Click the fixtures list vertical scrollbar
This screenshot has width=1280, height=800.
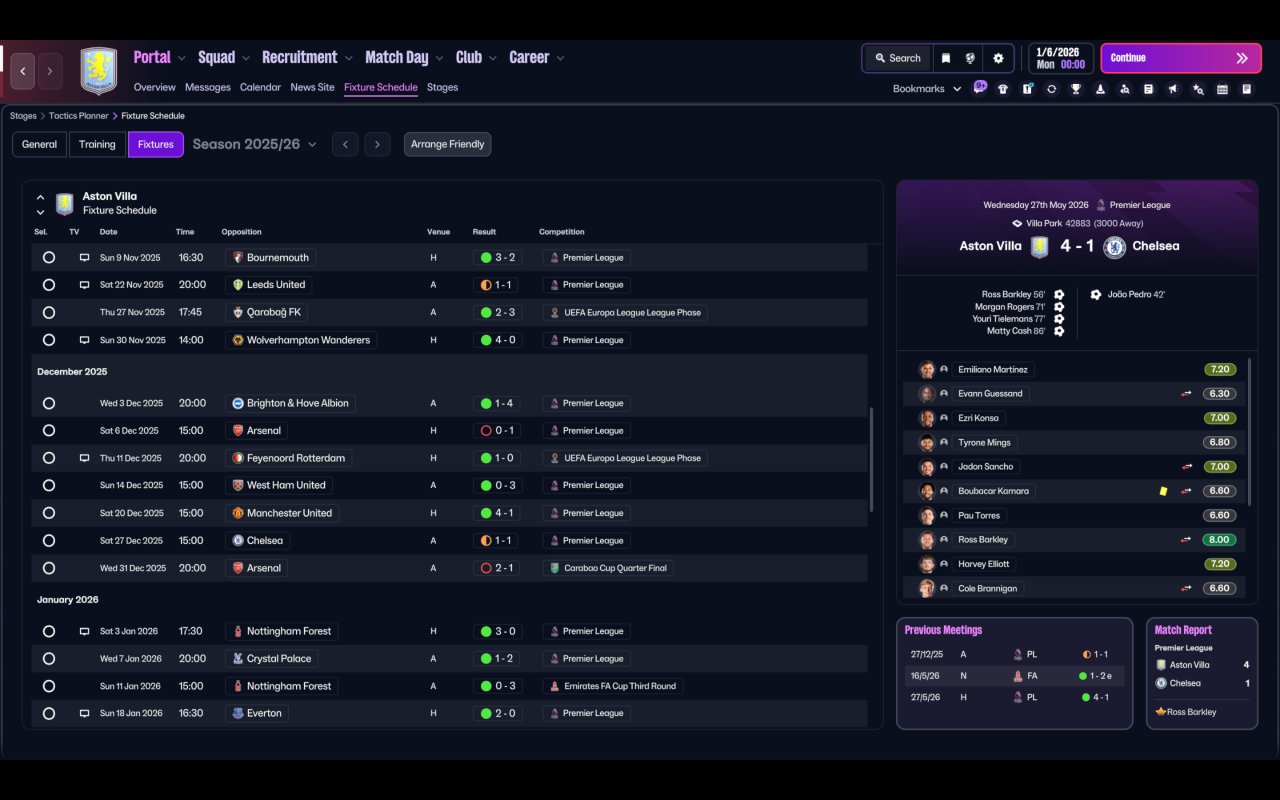[871, 460]
